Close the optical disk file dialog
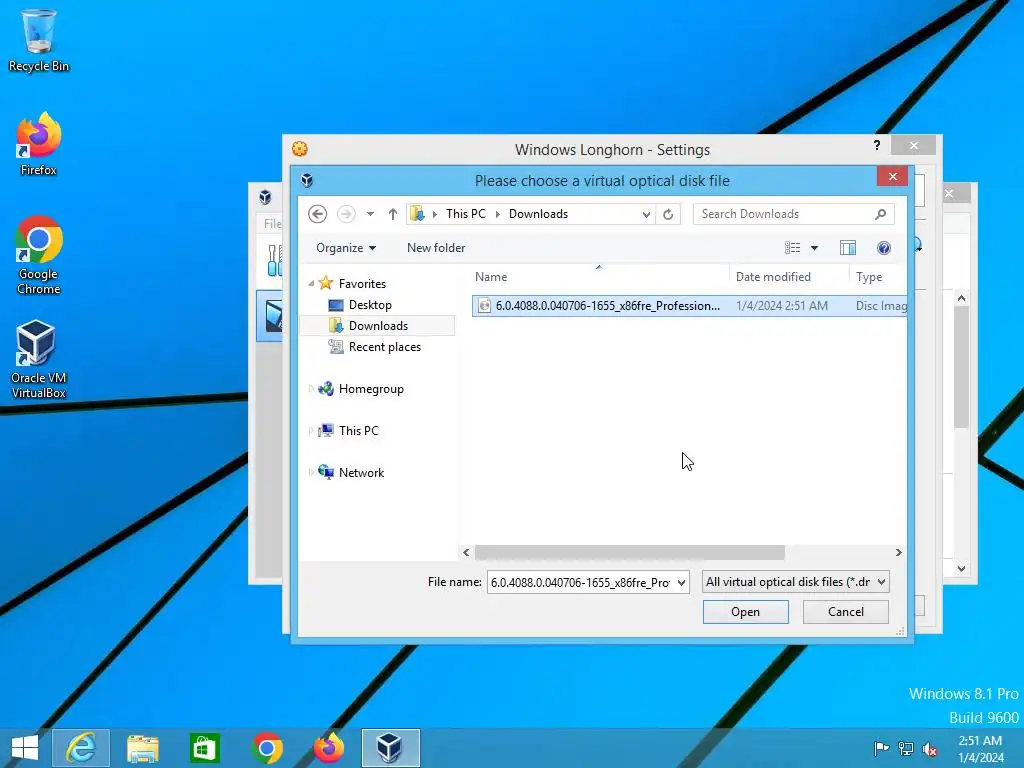 click(x=892, y=176)
